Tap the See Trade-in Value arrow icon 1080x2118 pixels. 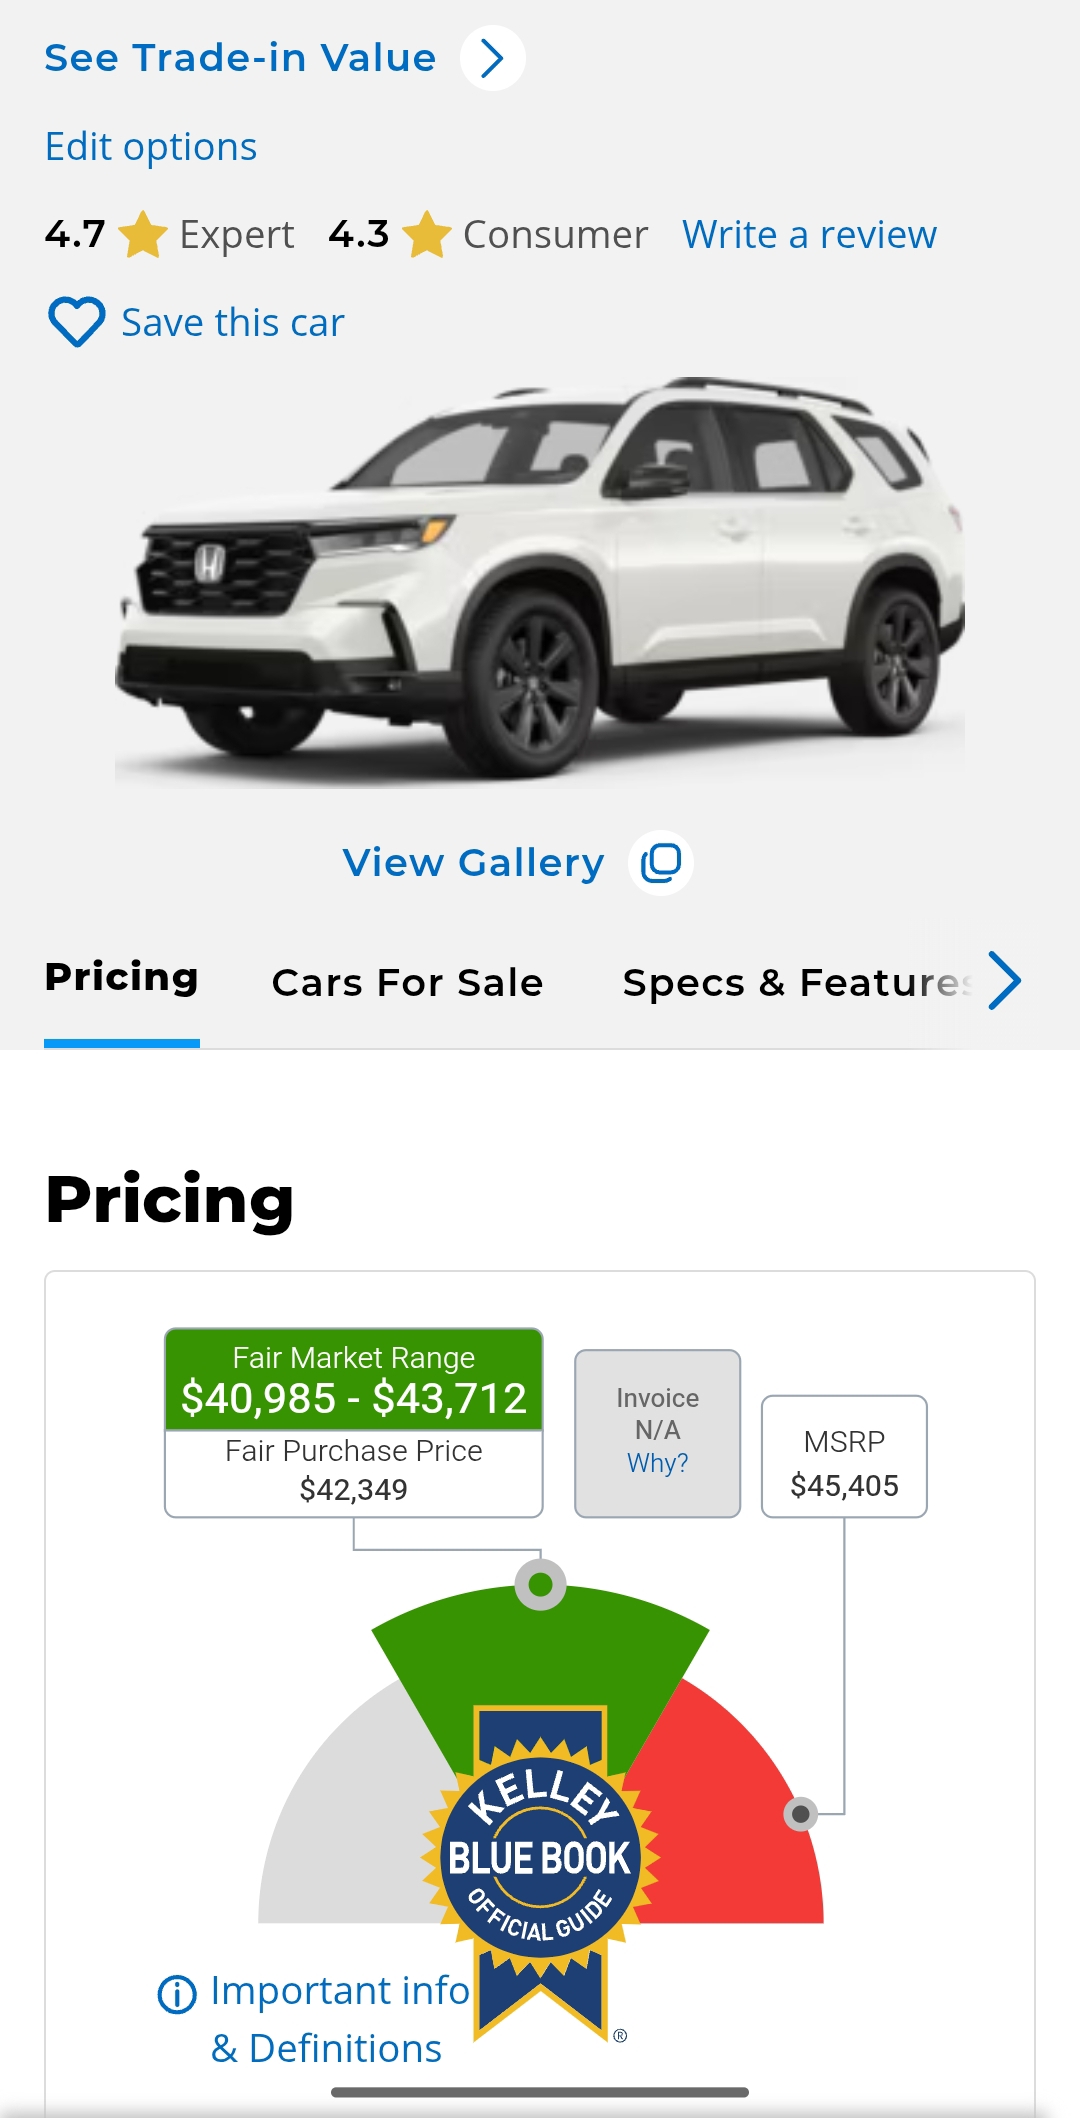[x=492, y=58]
